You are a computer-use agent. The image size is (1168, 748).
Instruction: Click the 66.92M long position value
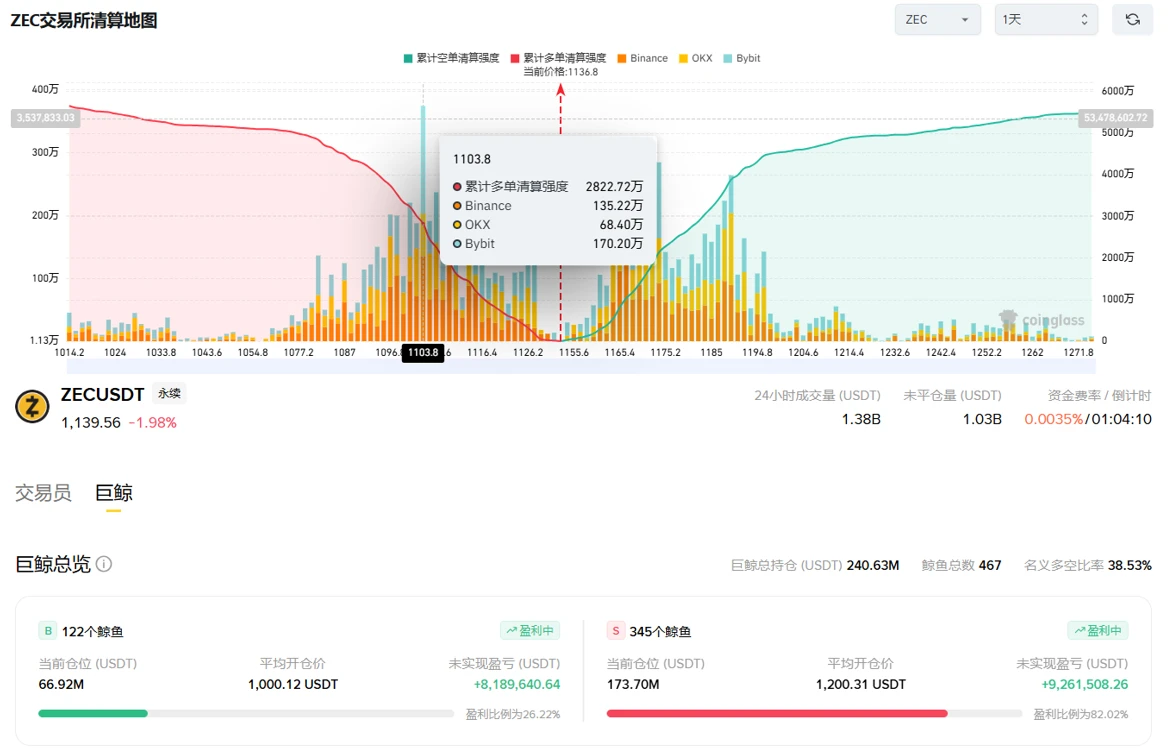[61, 684]
